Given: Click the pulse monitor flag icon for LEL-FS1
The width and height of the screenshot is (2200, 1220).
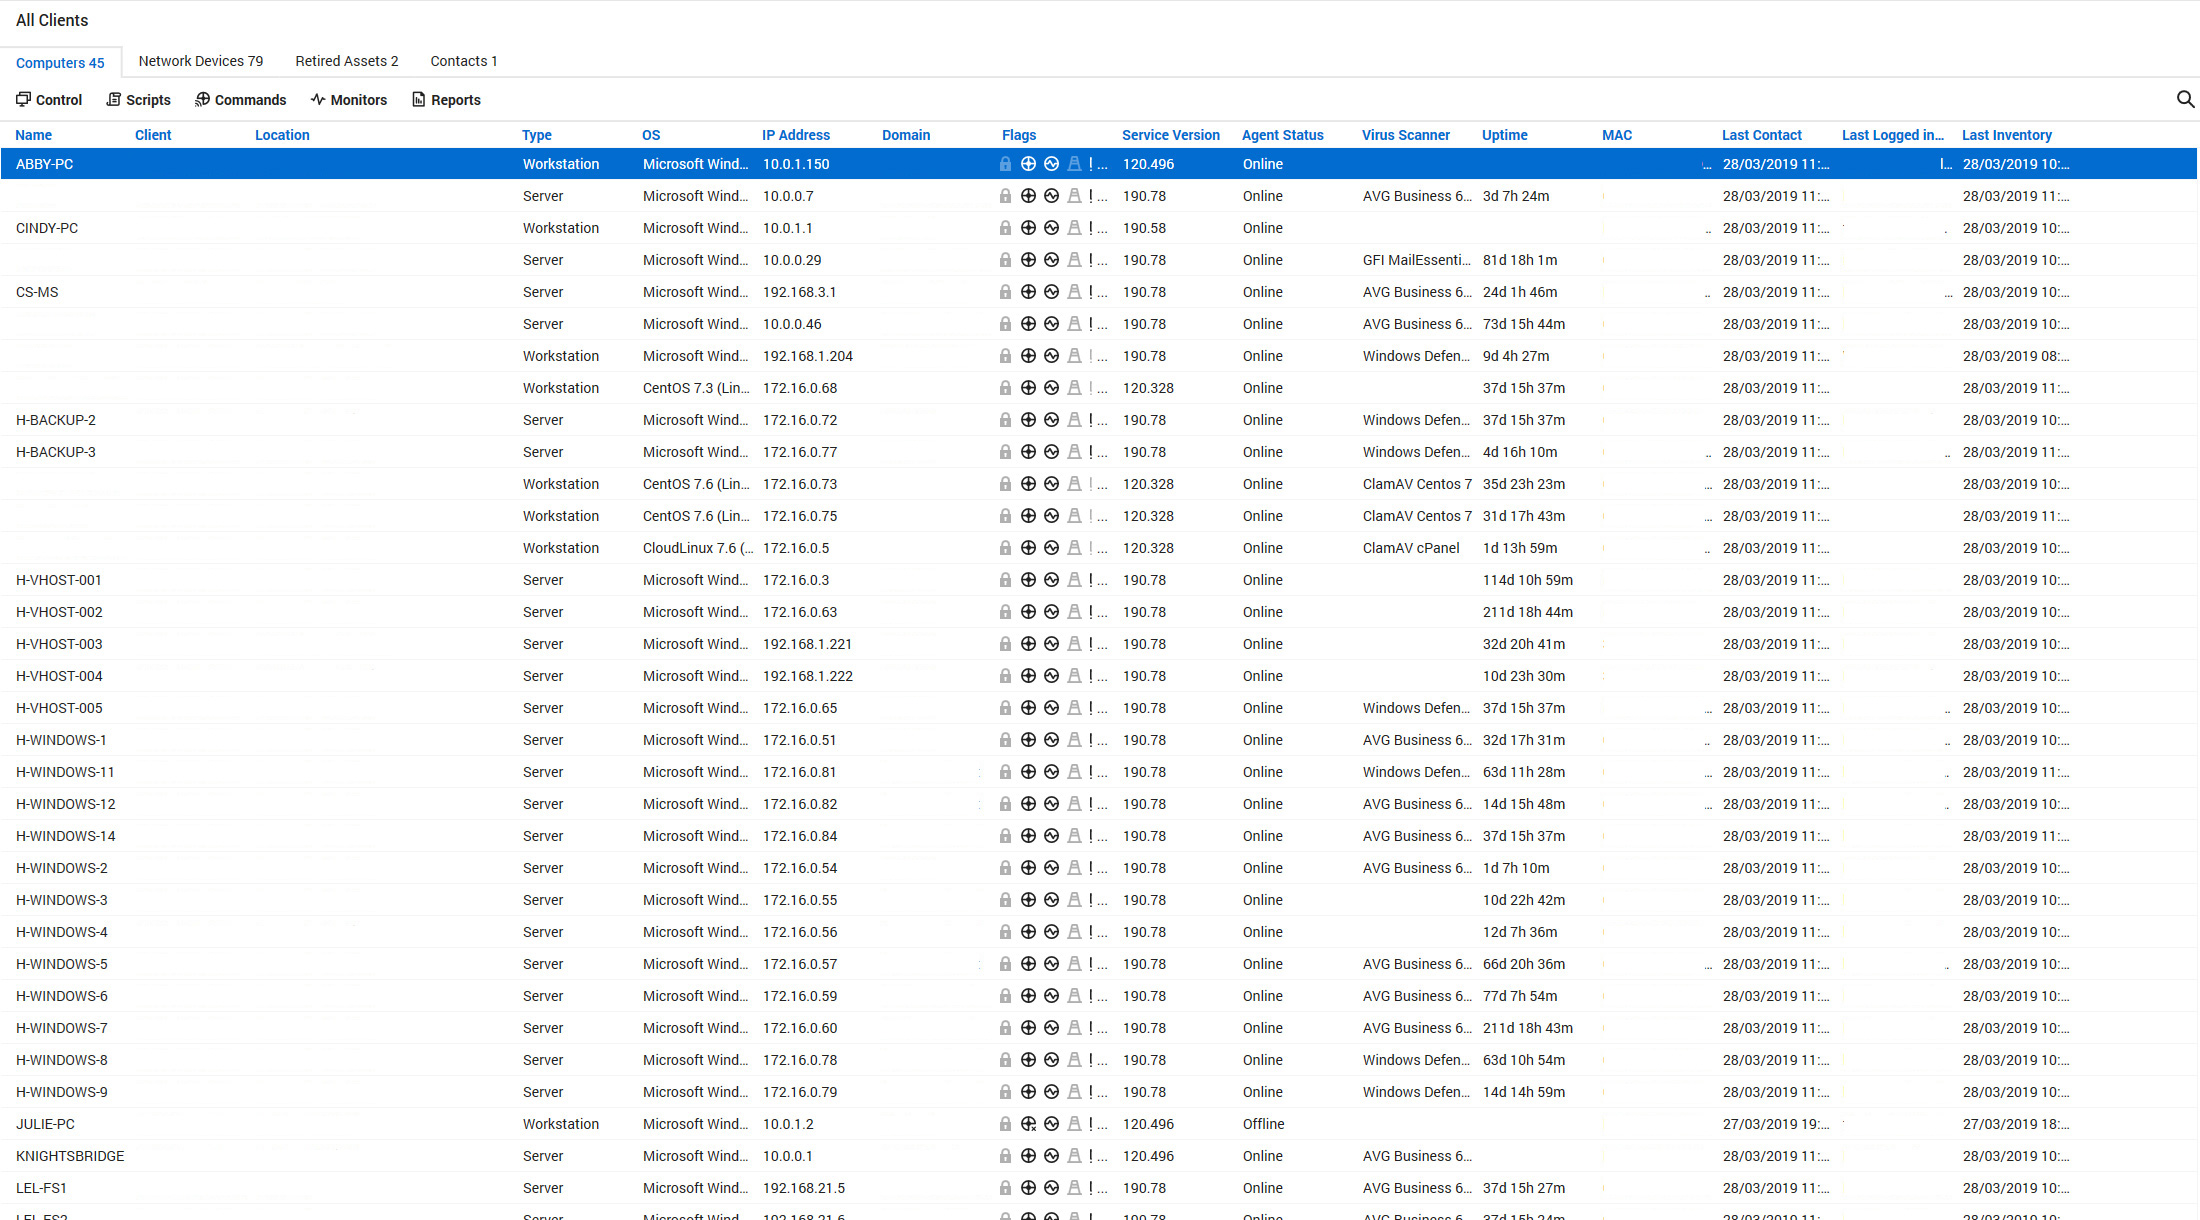Looking at the screenshot, I should [x=1051, y=1188].
